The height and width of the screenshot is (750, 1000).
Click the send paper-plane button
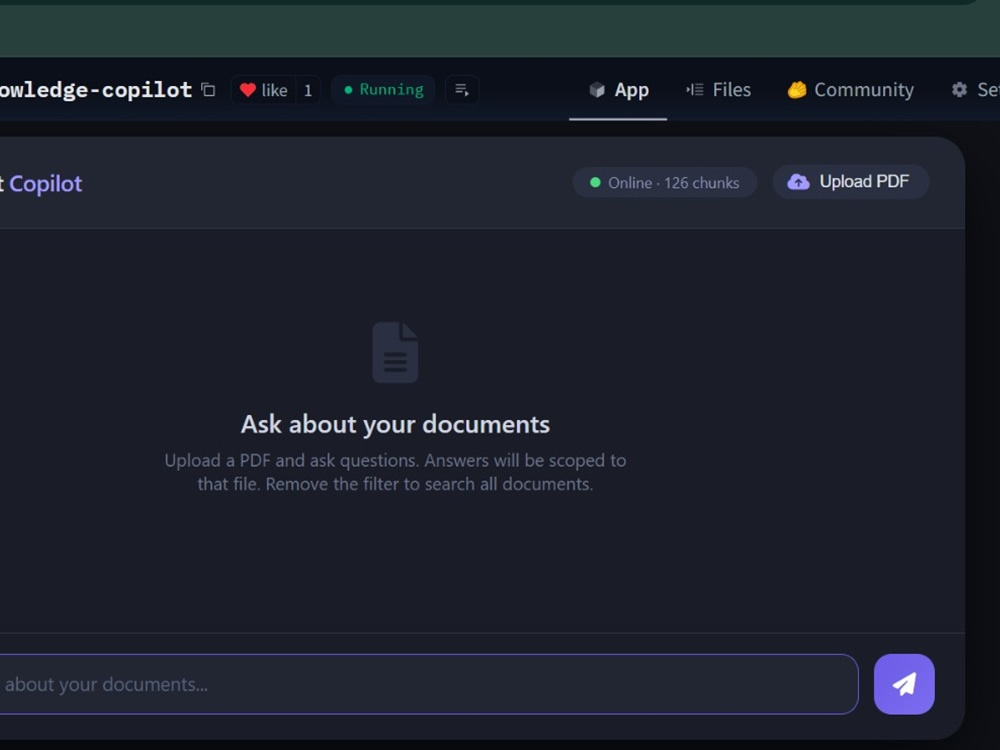point(904,684)
